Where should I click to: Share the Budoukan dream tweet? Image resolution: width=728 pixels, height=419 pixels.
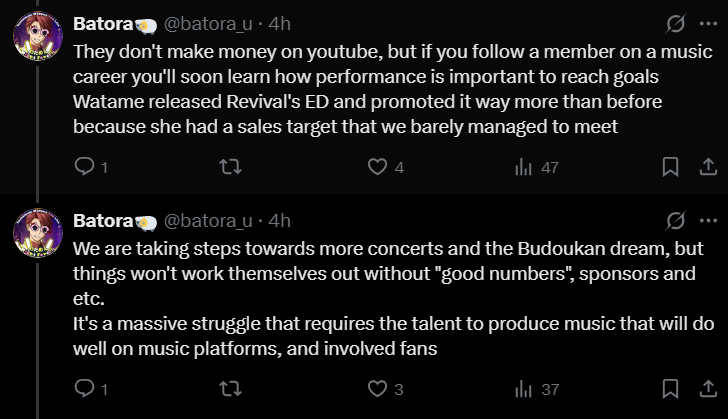click(705, 388)
